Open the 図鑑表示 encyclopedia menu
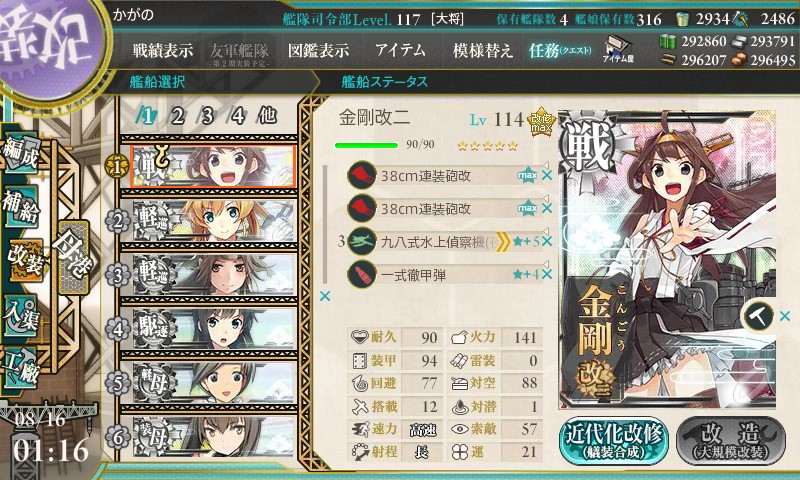Viewport: 800px width, 480px height. point(318,50)
